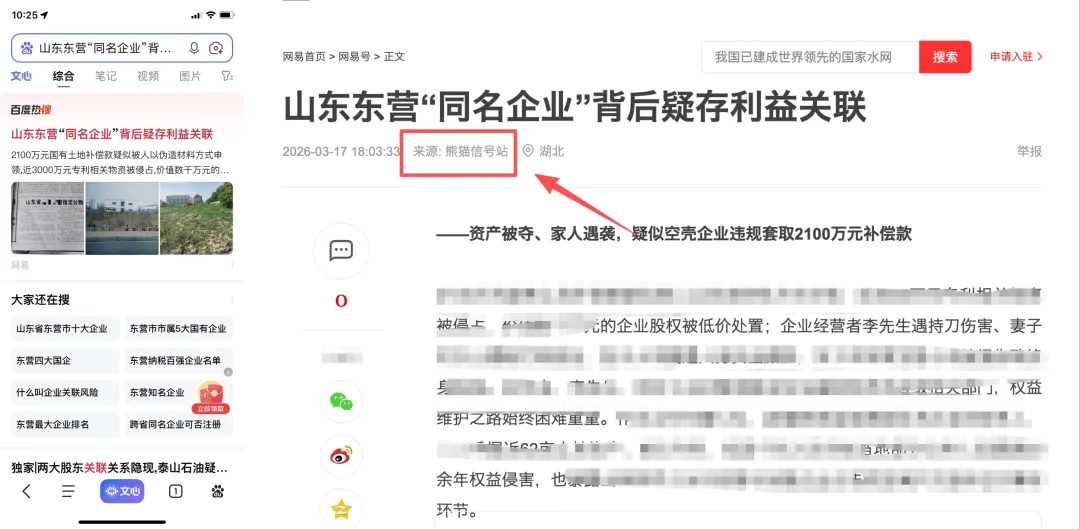Viewport: 1080px width, 529px height.
Task: Open the hamburger menu in bottom bar
Action: [68, 491]
